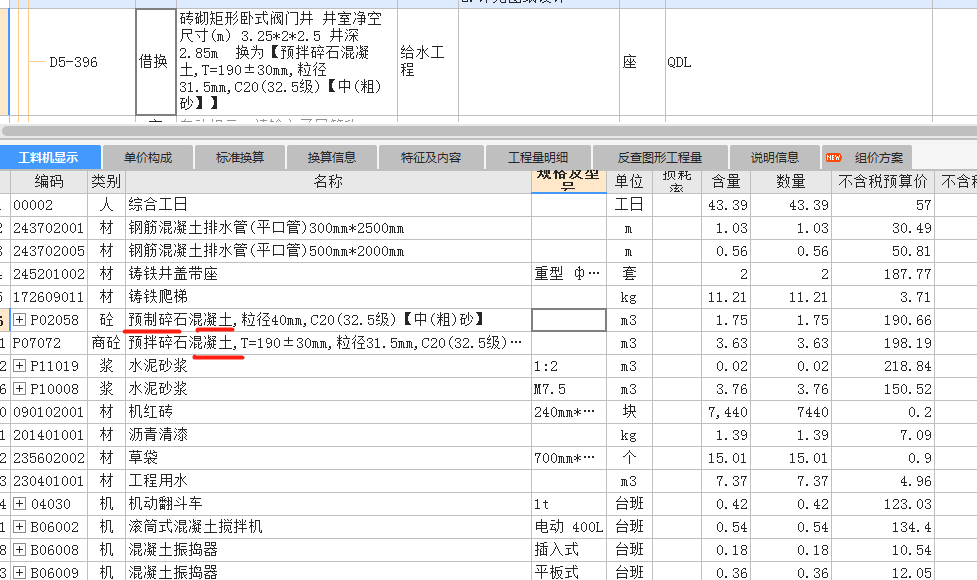The width and height of the screenshot is (977, 580).
Task: Select the 机红砖 name cell
Action: [328, 412]
